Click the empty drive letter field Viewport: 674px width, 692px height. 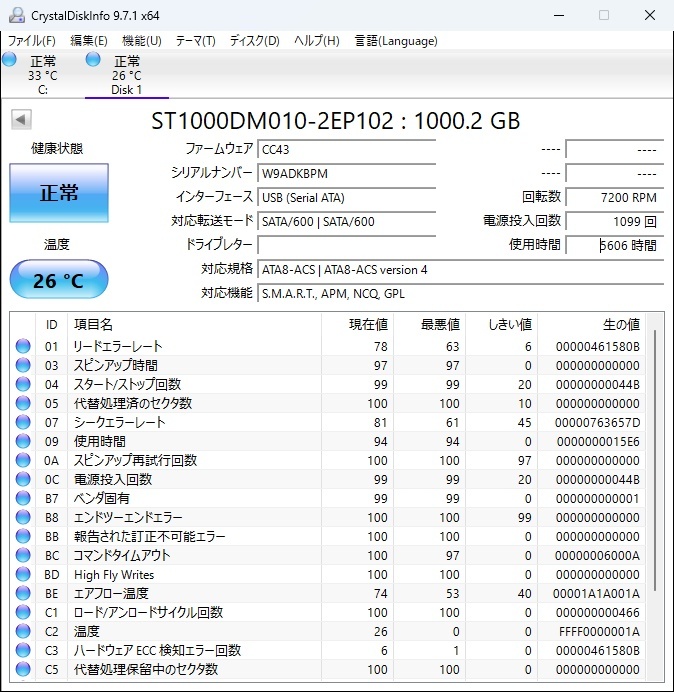(346, 245)
